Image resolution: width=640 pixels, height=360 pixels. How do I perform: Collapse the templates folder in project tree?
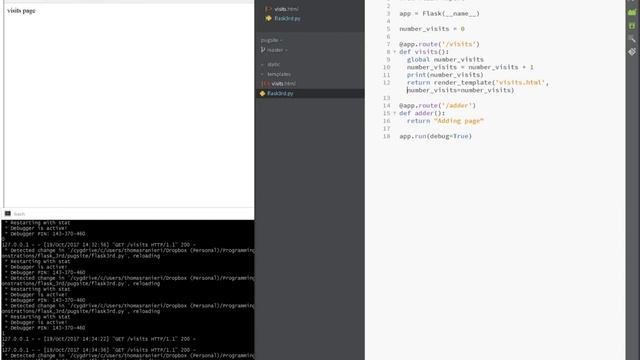[x=279, y=74]
